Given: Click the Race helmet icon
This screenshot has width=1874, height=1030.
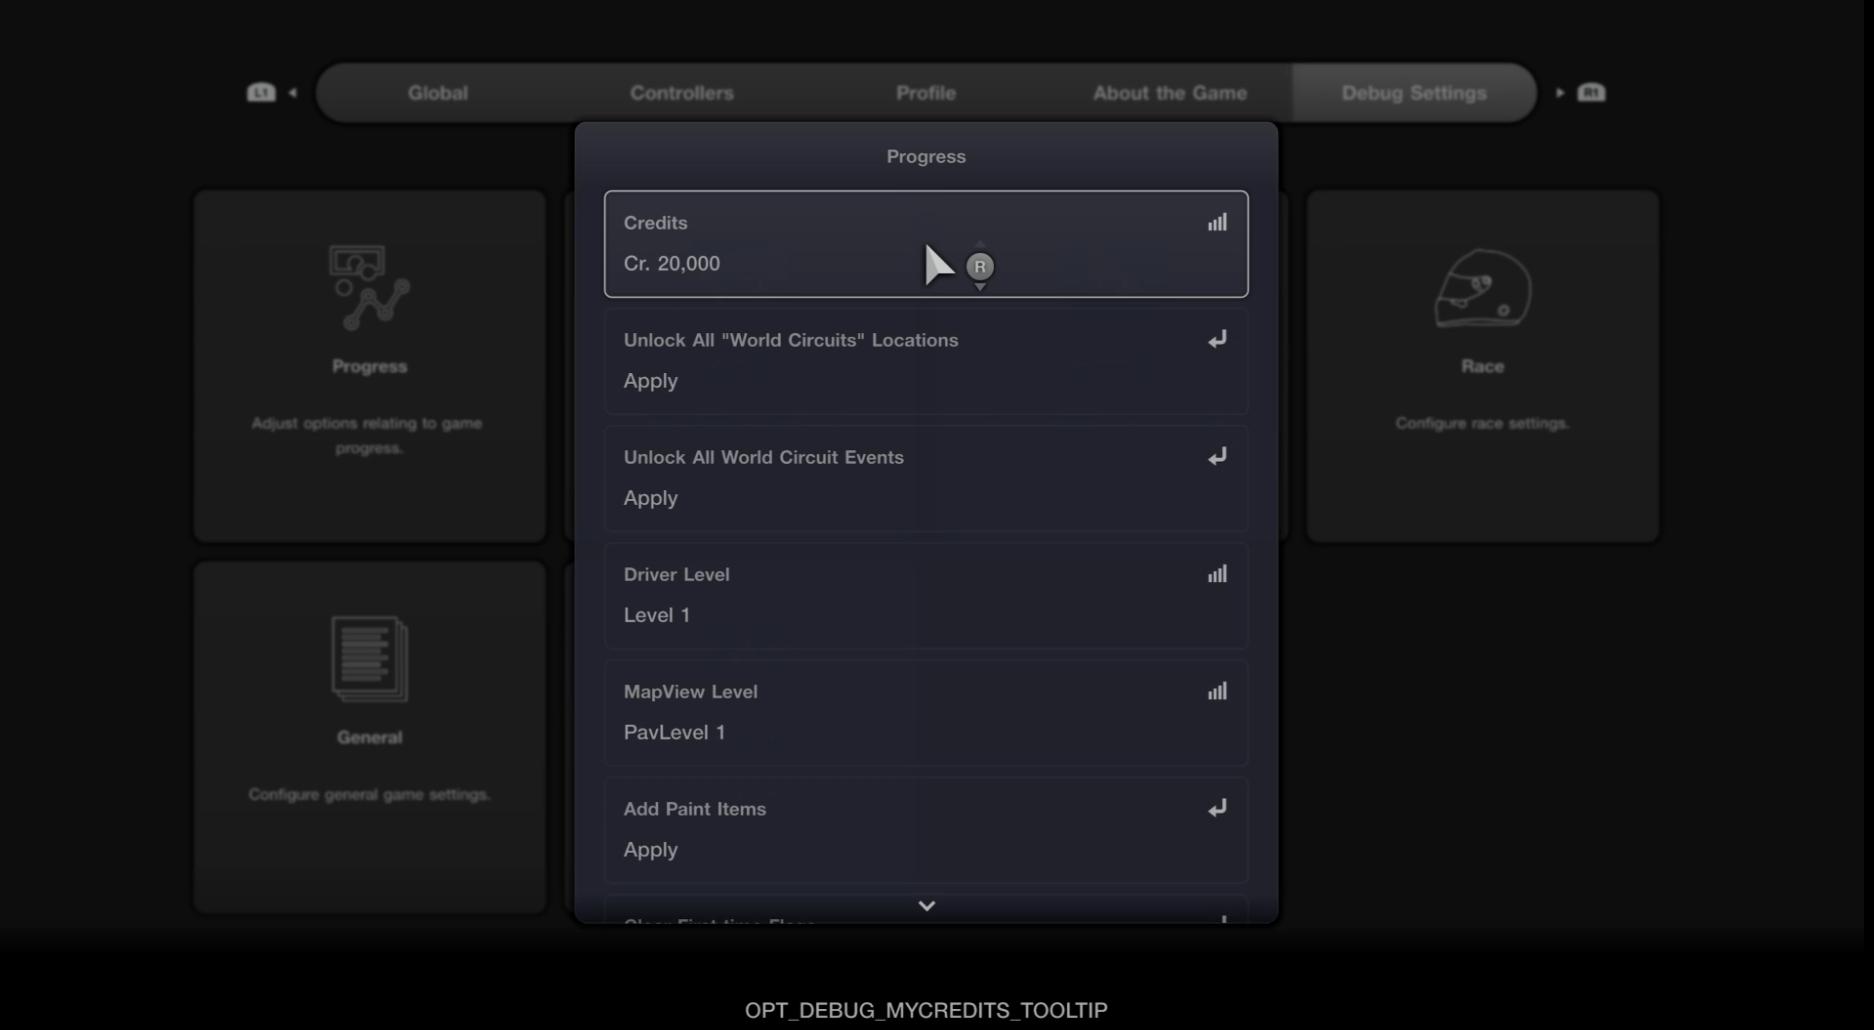Looking at the screenshot, I should point(1482,288).
